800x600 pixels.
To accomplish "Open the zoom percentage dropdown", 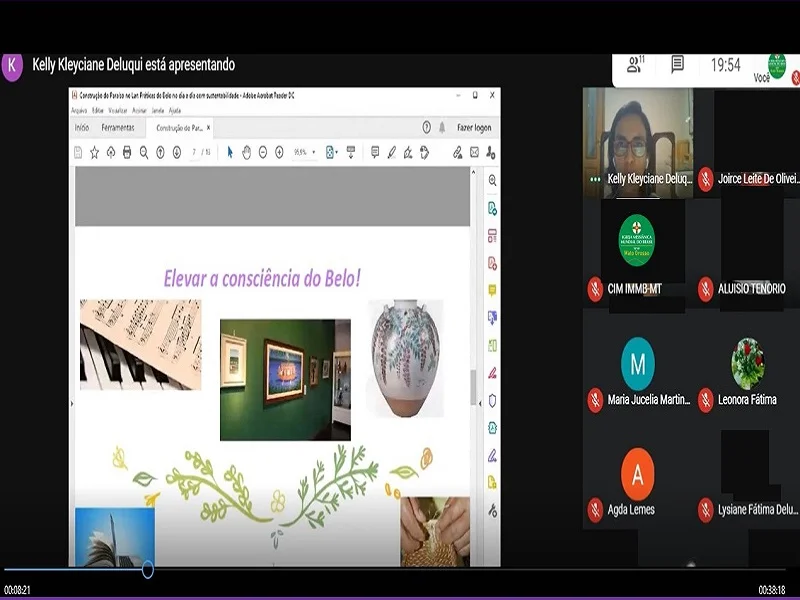I will click(313, 153).
